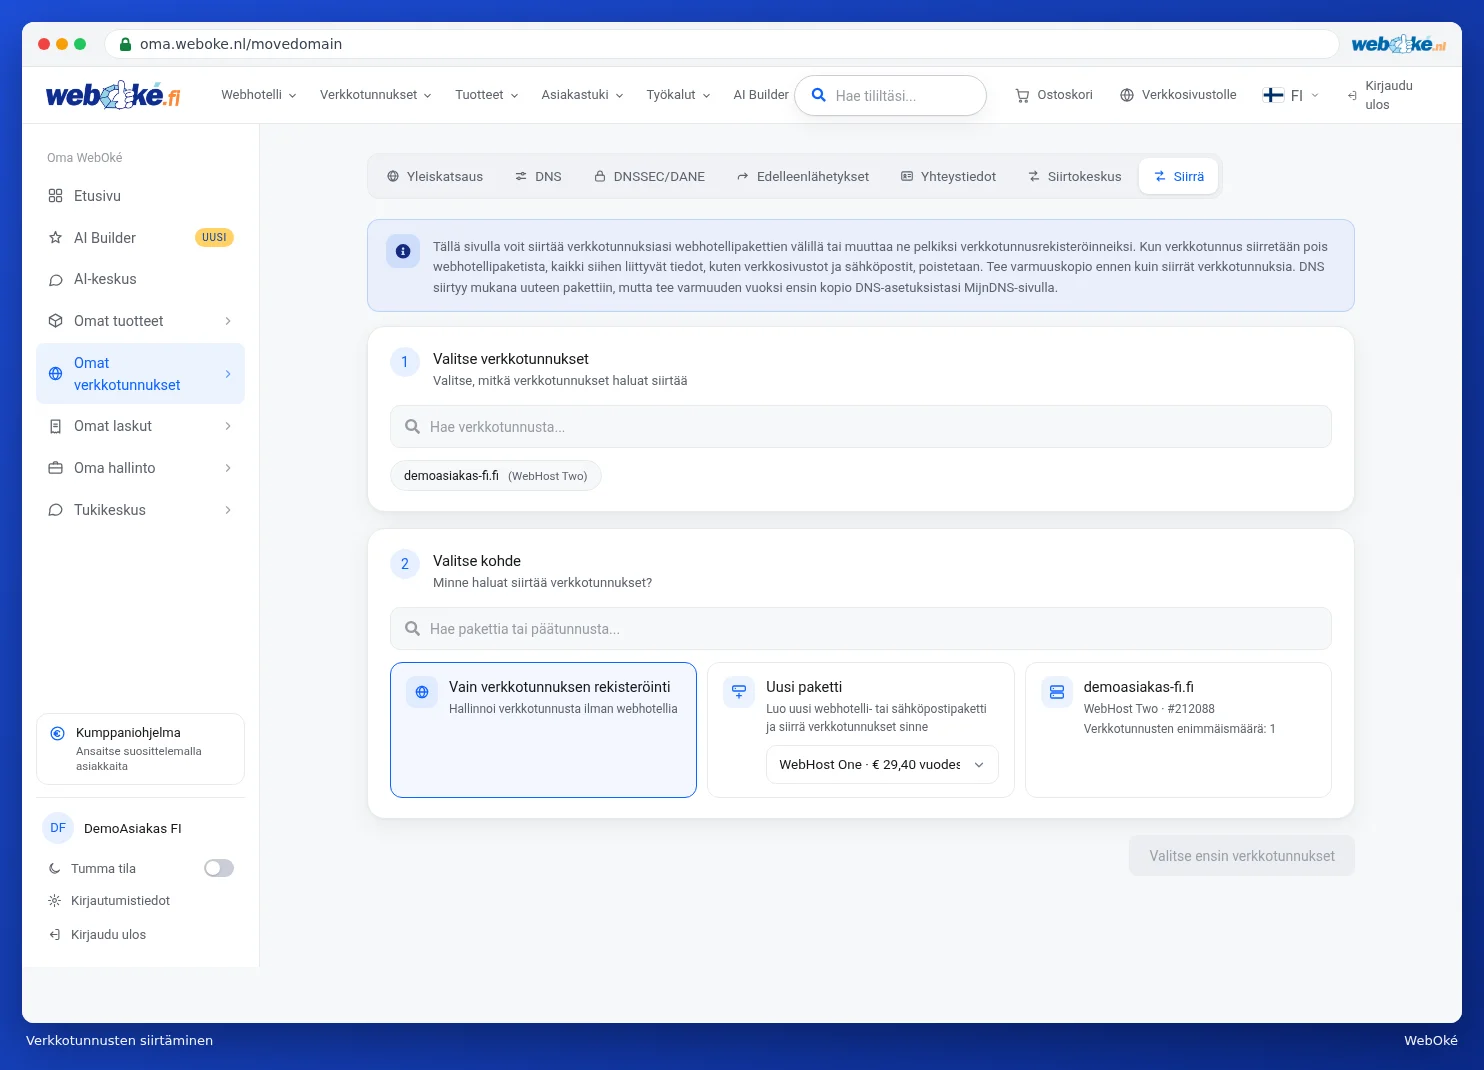Expand the Omat verkkotunnukset sidebar chevron

228,374
